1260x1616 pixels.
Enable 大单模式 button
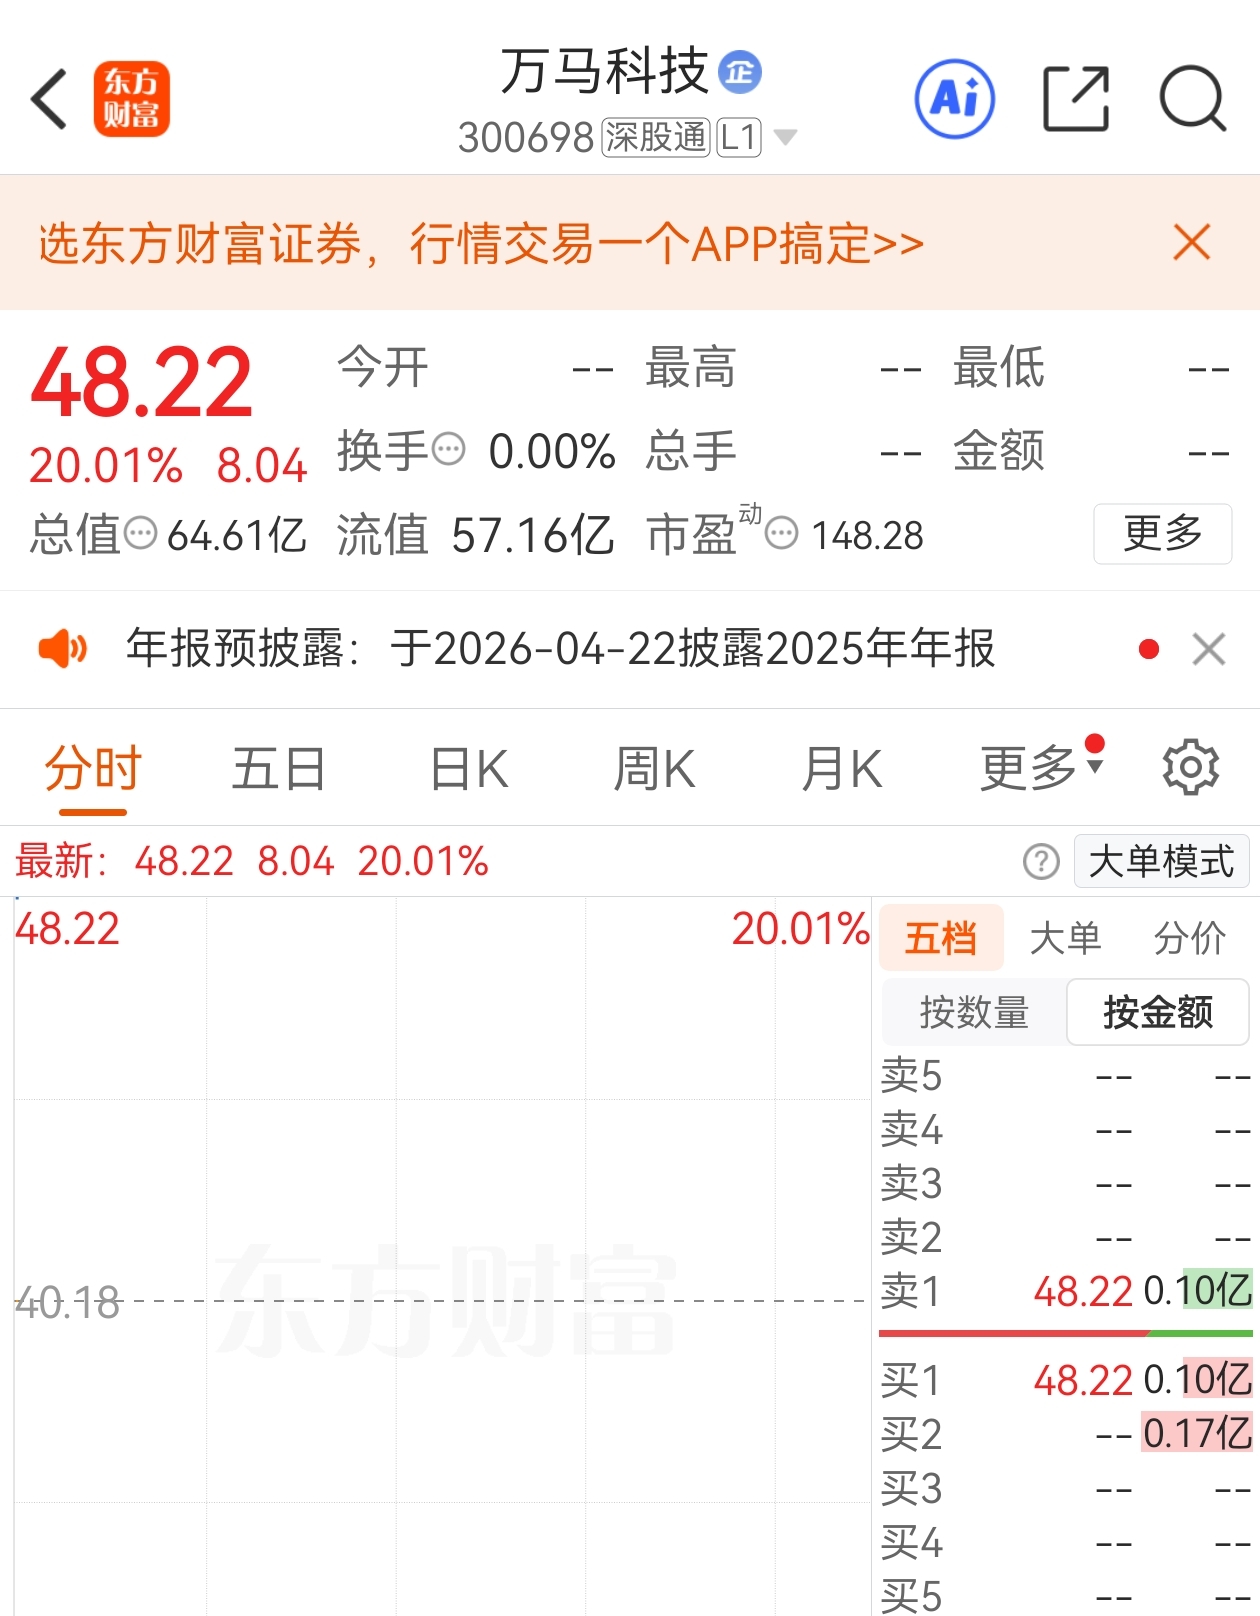point(1161,861)
